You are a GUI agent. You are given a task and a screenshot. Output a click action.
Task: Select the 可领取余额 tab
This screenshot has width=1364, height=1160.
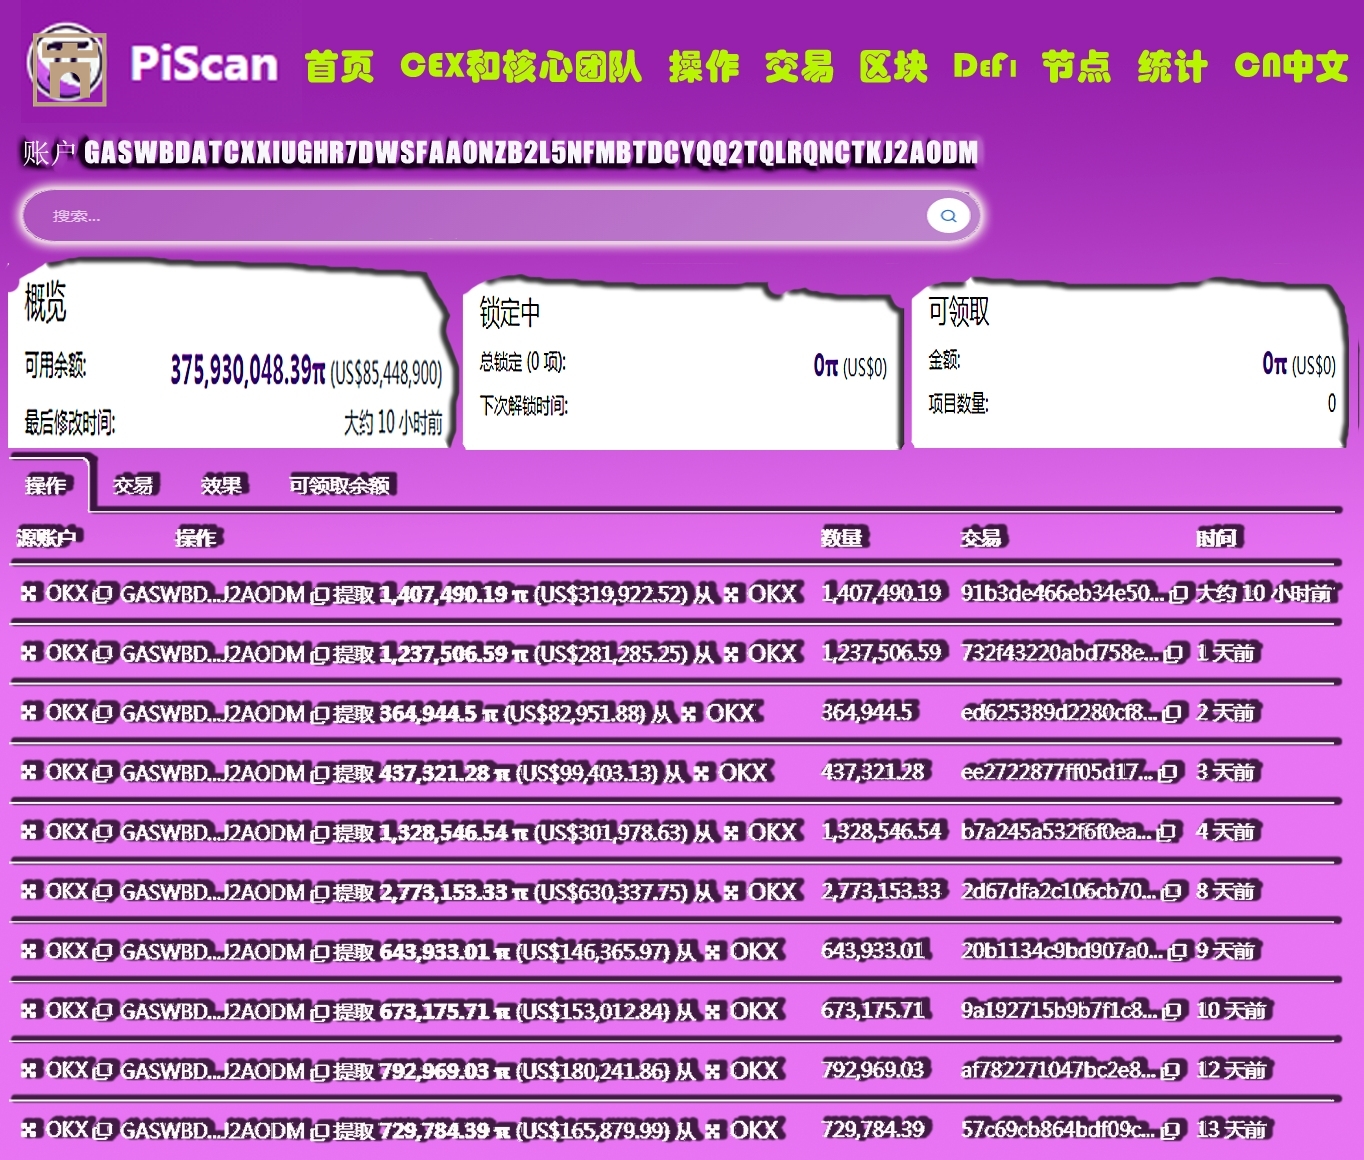click(340, 486)
